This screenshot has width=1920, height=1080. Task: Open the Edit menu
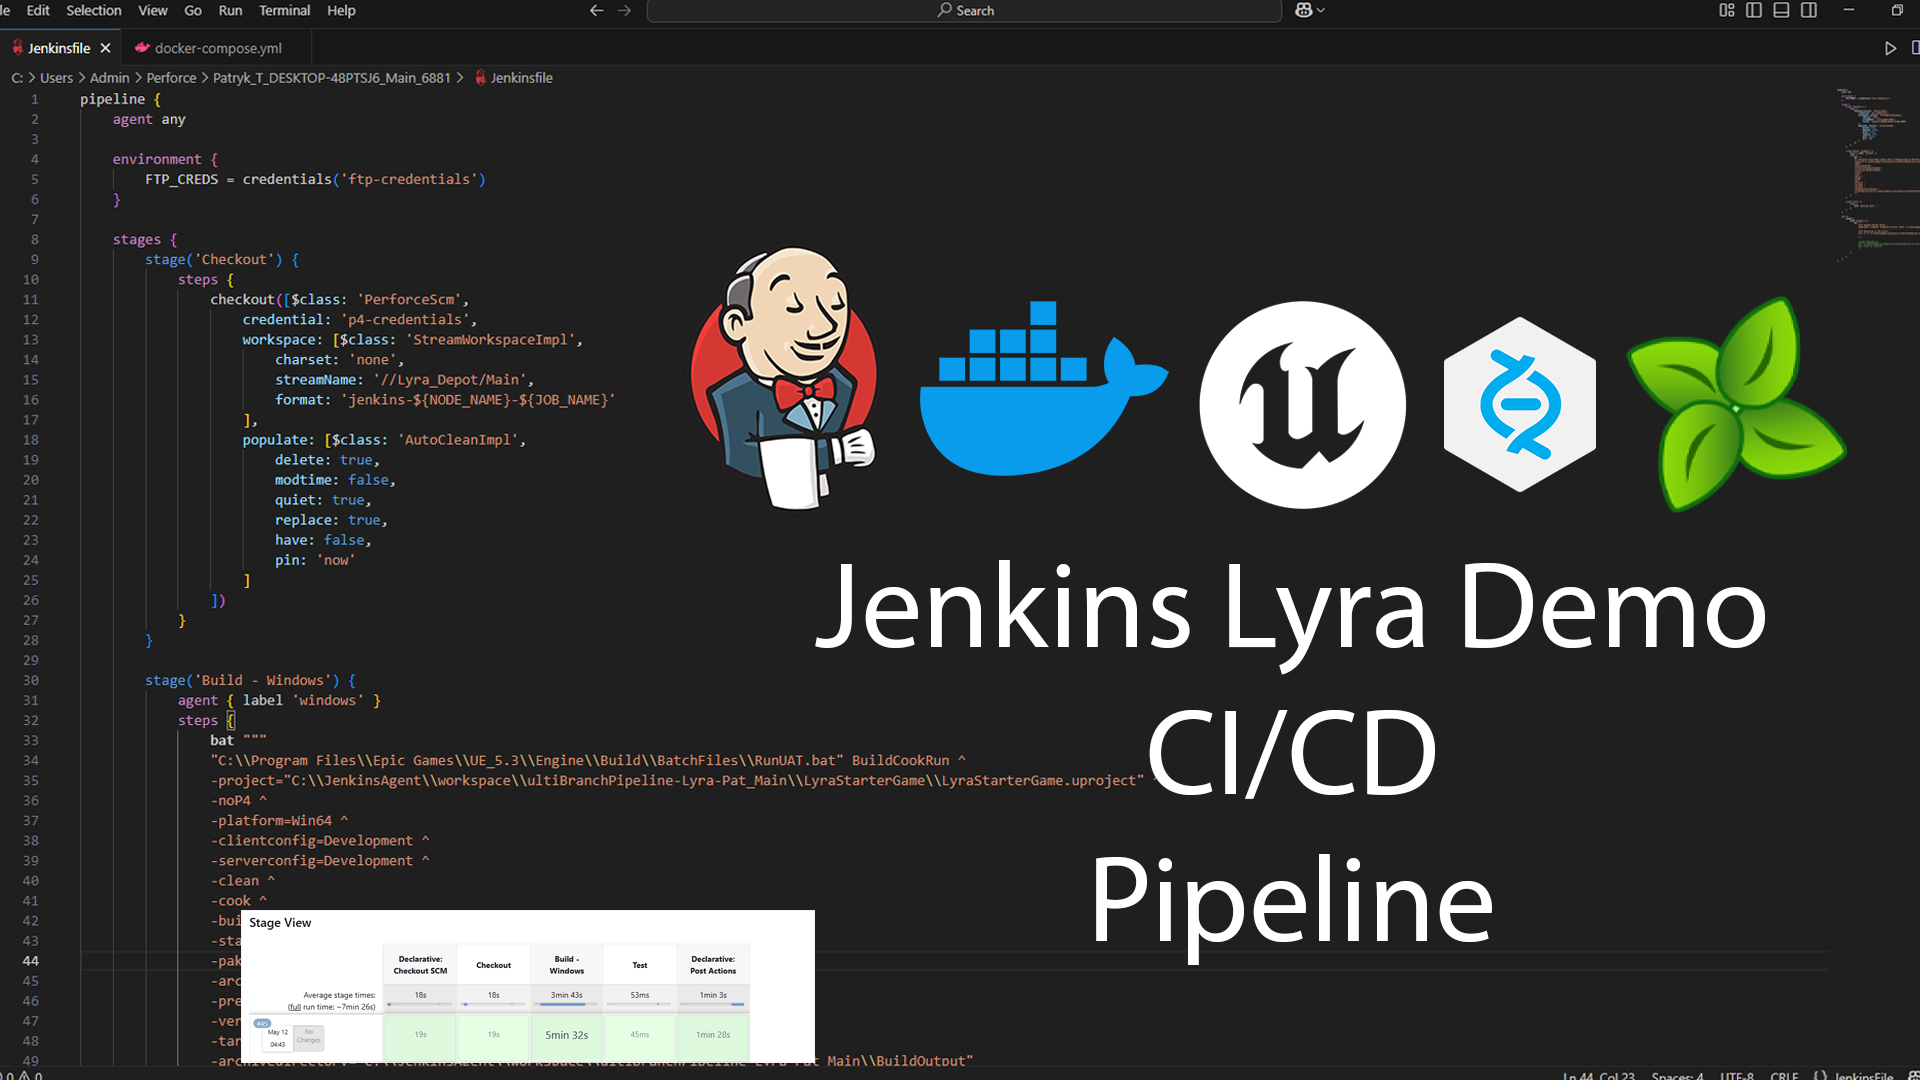point(38,10)
